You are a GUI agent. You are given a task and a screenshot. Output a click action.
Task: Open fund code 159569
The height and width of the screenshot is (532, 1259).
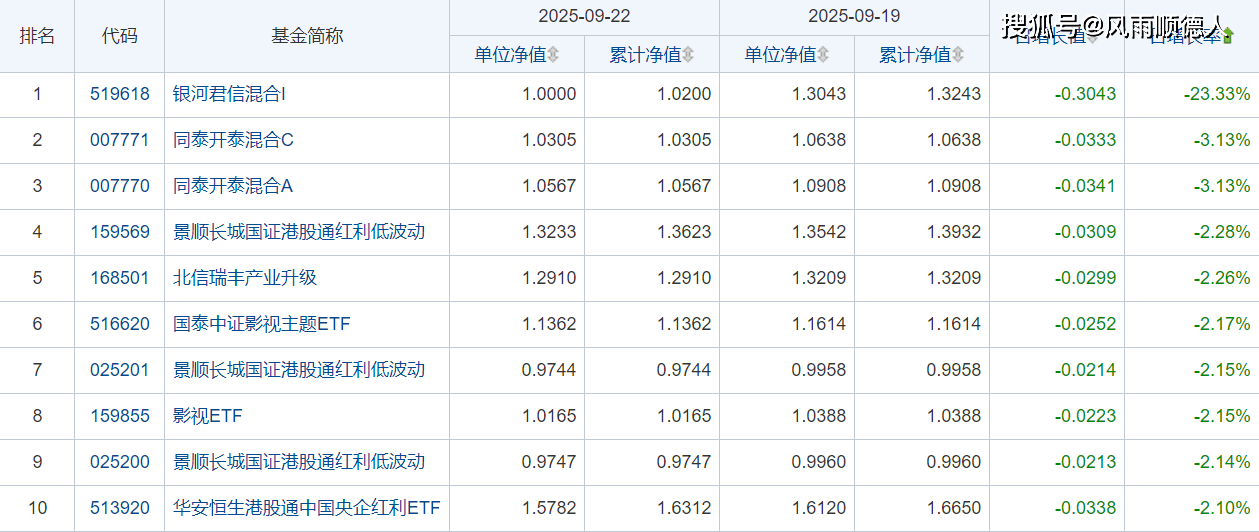(119, 232)
